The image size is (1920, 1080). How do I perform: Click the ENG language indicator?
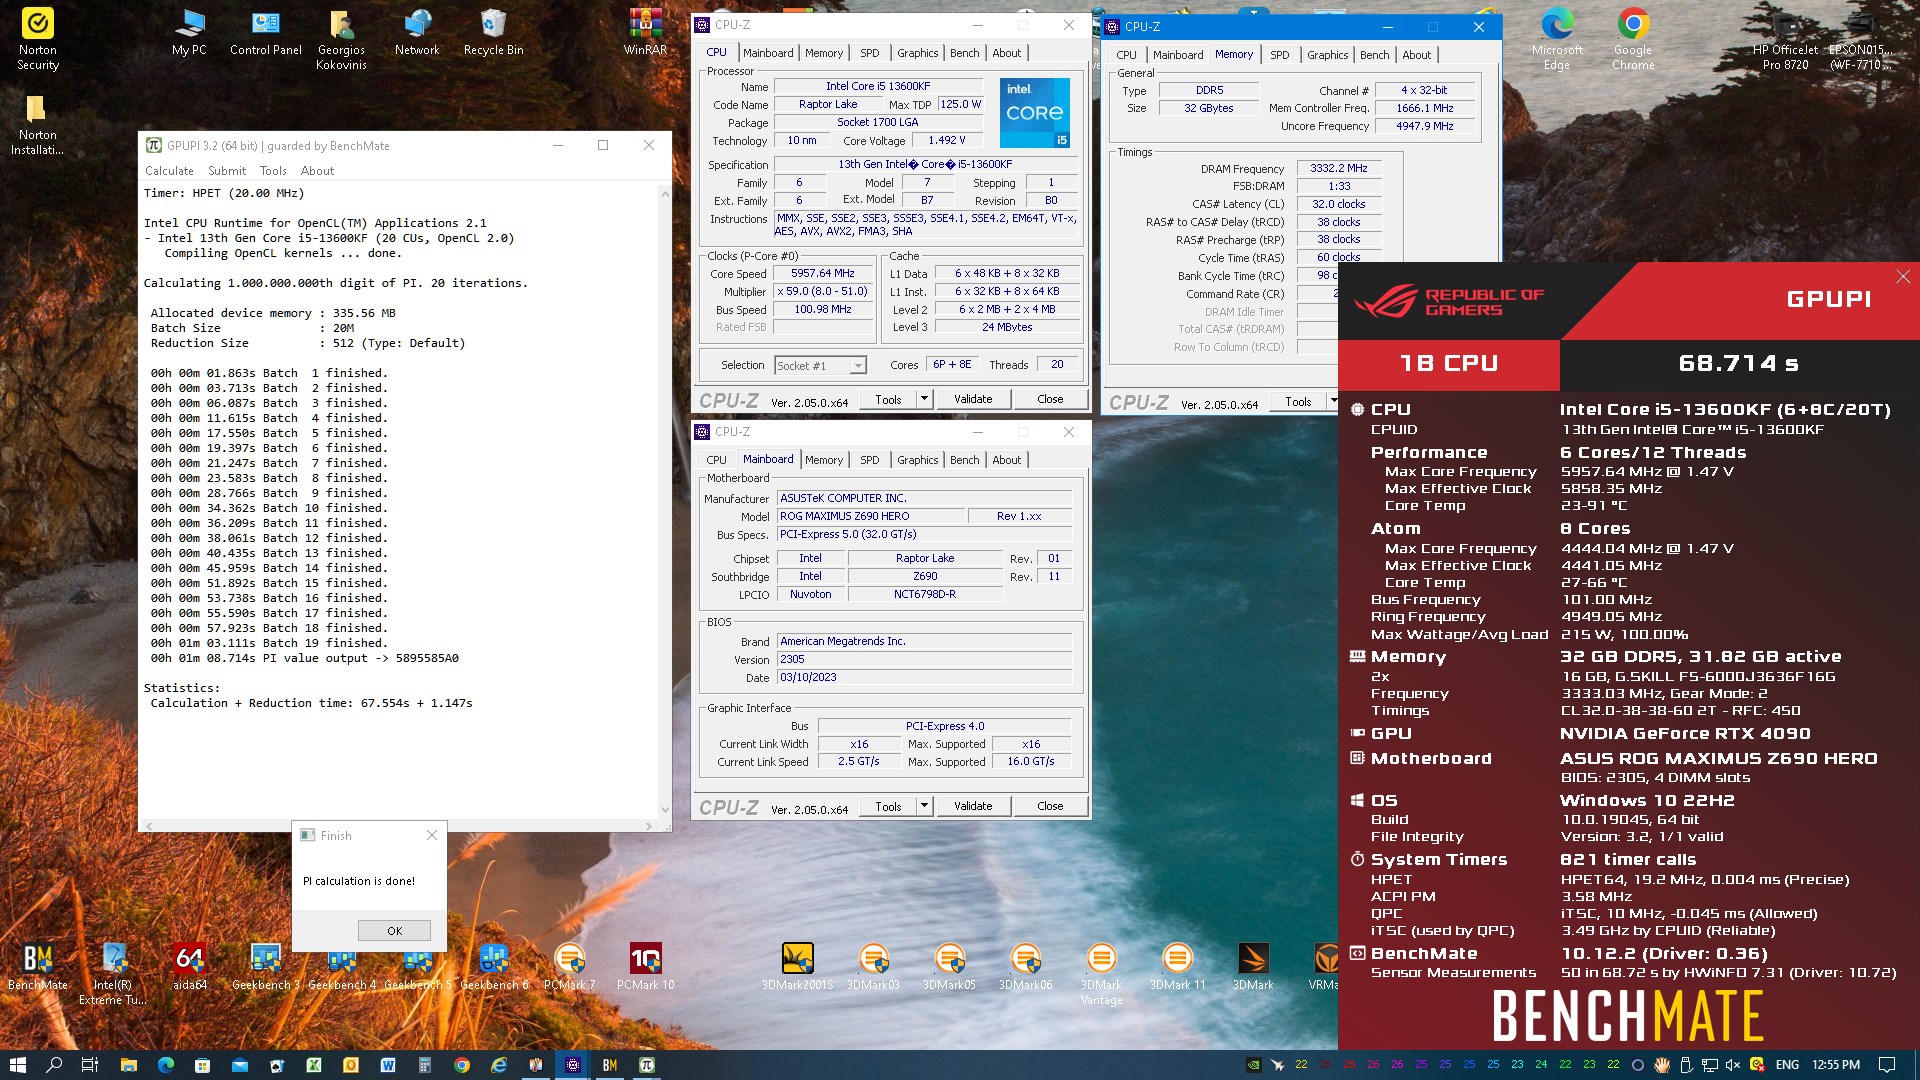pyautogui.click(x=1787, y=1065)
